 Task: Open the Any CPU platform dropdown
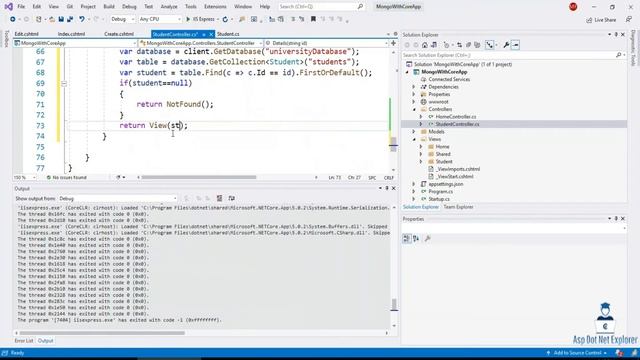click(x=160, y=19)
